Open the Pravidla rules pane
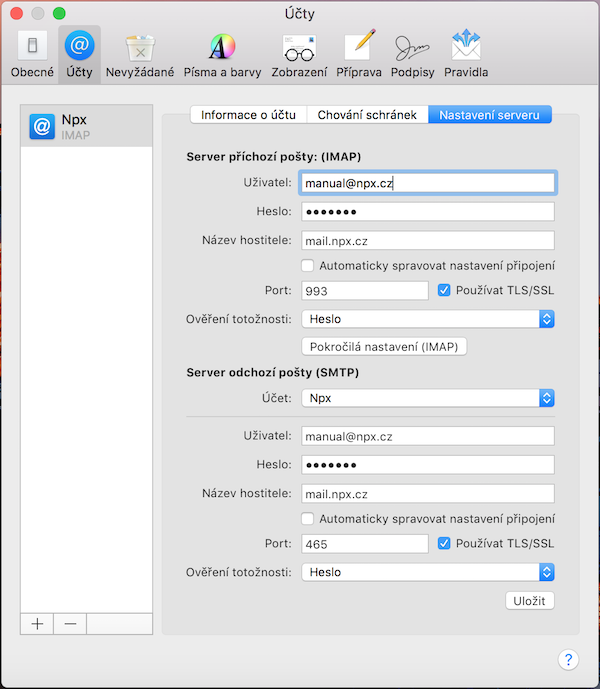Viewport: 600px width, 689px height. click(x=465, y=54)
